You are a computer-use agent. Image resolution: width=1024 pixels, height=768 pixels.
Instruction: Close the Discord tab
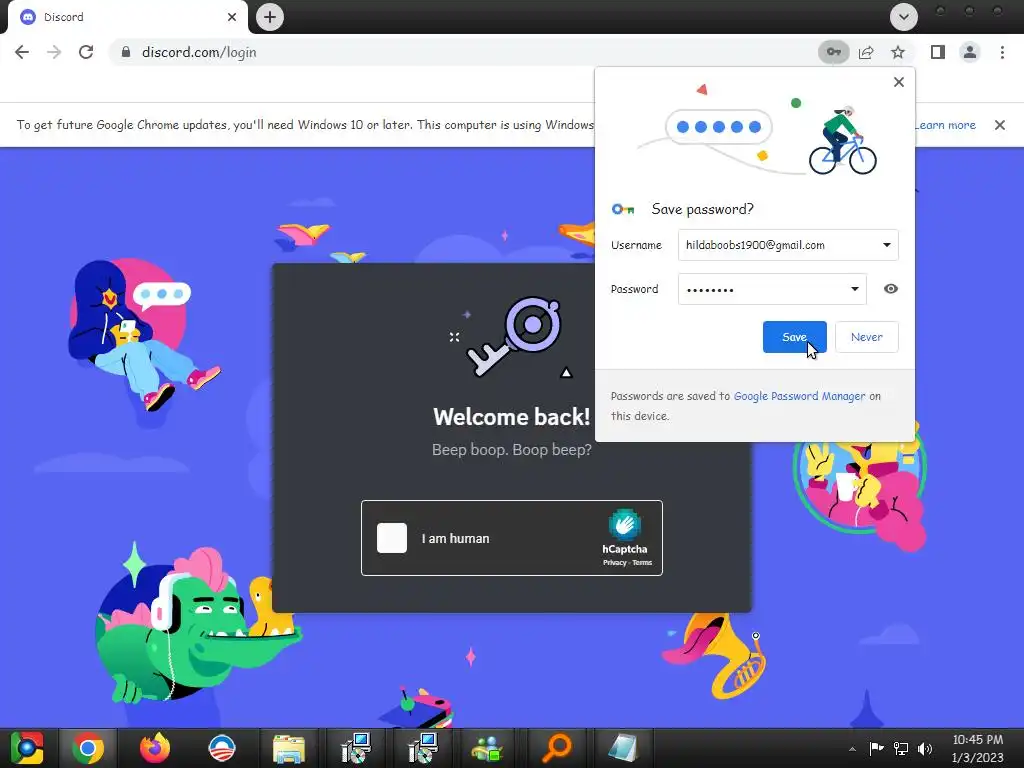pos(232,17)
